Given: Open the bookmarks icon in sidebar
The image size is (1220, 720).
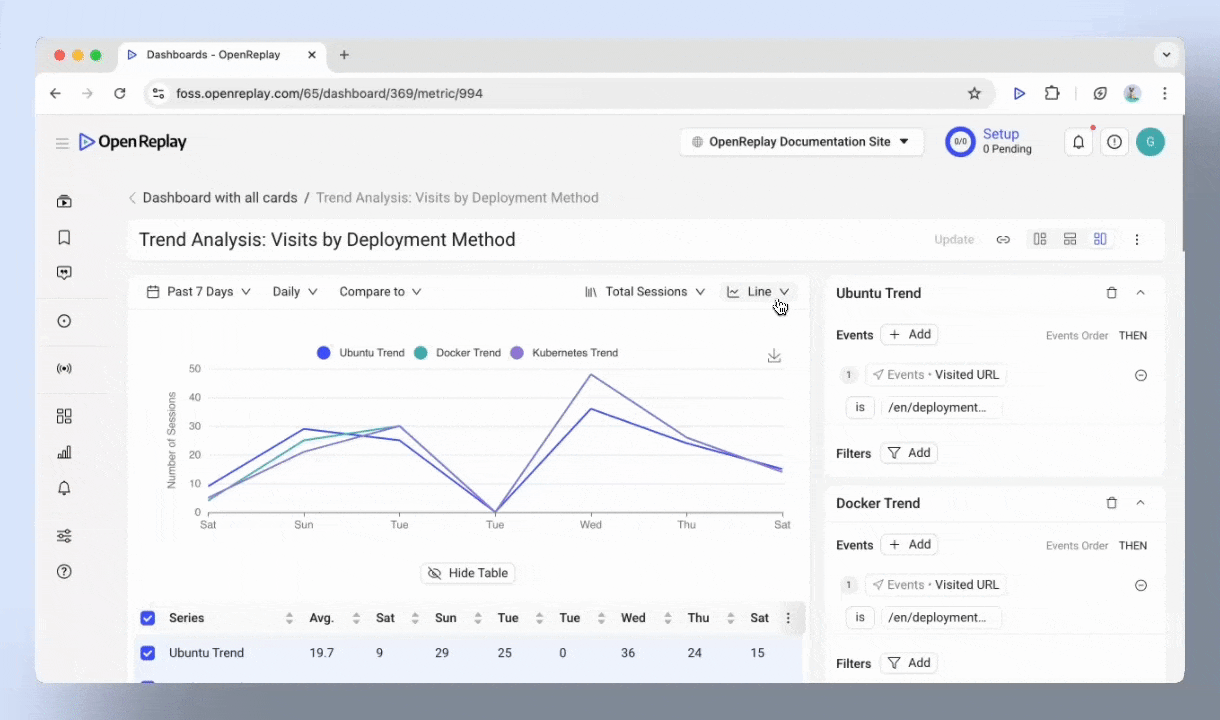Looking at the screenshot, I should (x=64, y=237).
